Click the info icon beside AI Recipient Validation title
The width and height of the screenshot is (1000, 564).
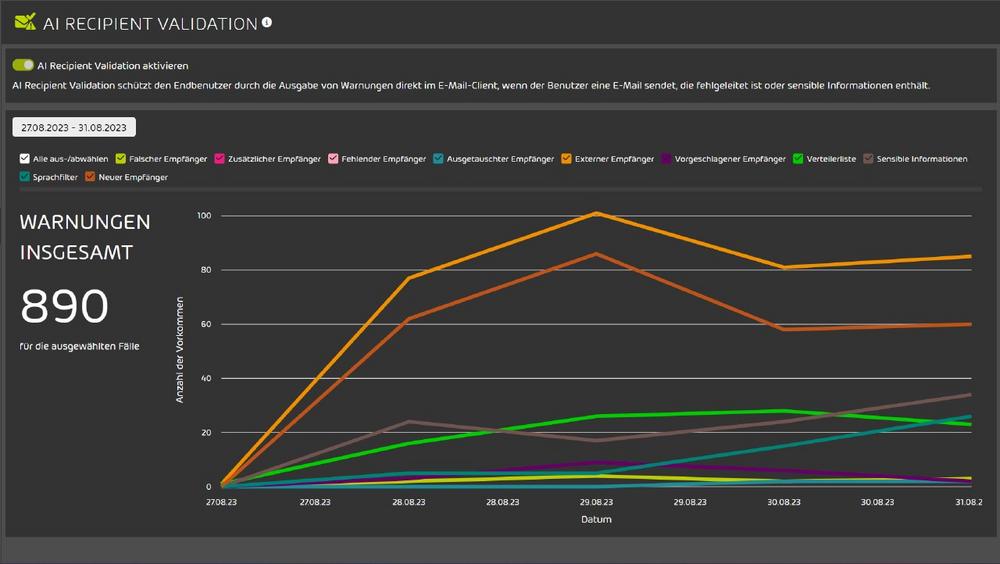pos(267,22)
